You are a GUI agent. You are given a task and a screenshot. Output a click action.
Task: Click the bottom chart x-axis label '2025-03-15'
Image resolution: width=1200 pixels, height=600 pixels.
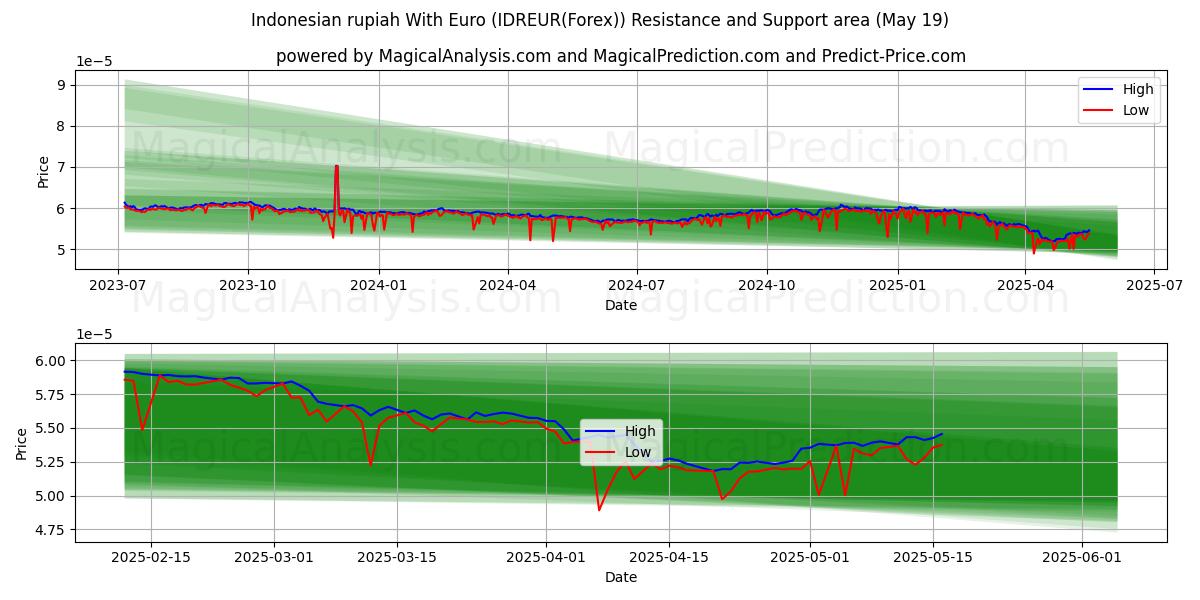tap(397, 558)
